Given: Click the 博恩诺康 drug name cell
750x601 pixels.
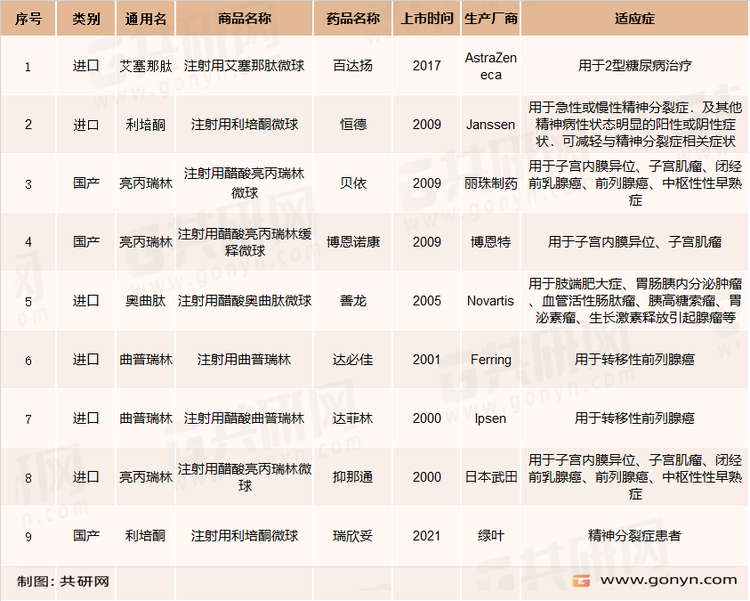Looking at the screenshot, I should (x=353, y=242).
